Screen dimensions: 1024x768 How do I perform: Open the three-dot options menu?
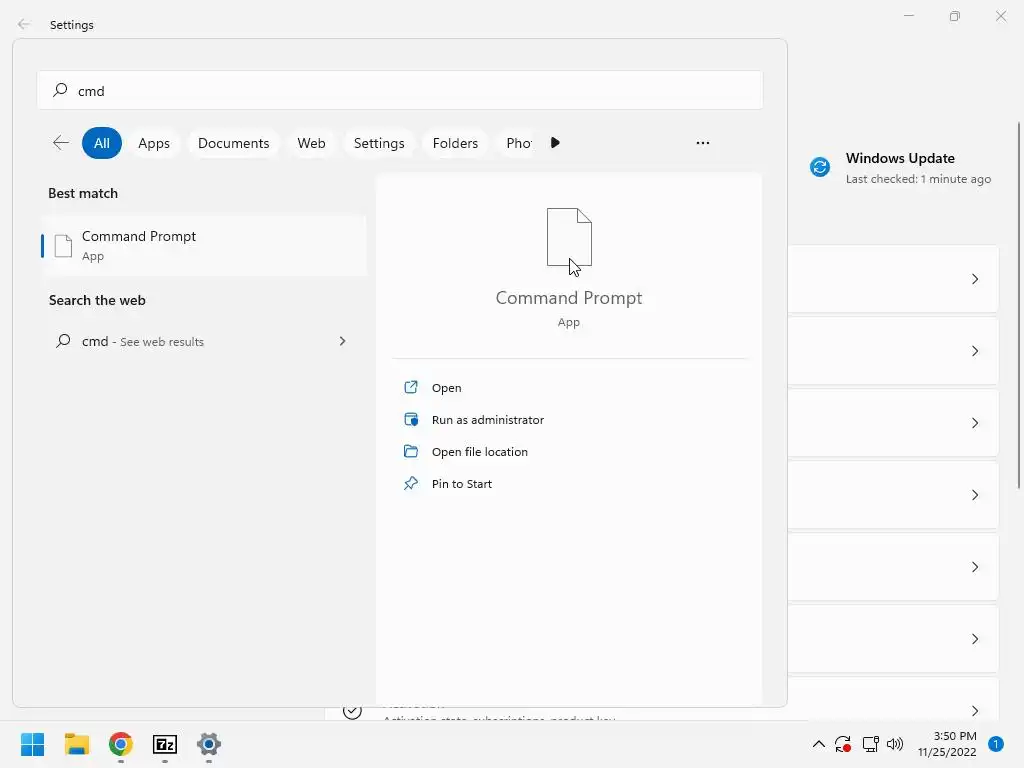pyautogui.click(x=703, y=142)
